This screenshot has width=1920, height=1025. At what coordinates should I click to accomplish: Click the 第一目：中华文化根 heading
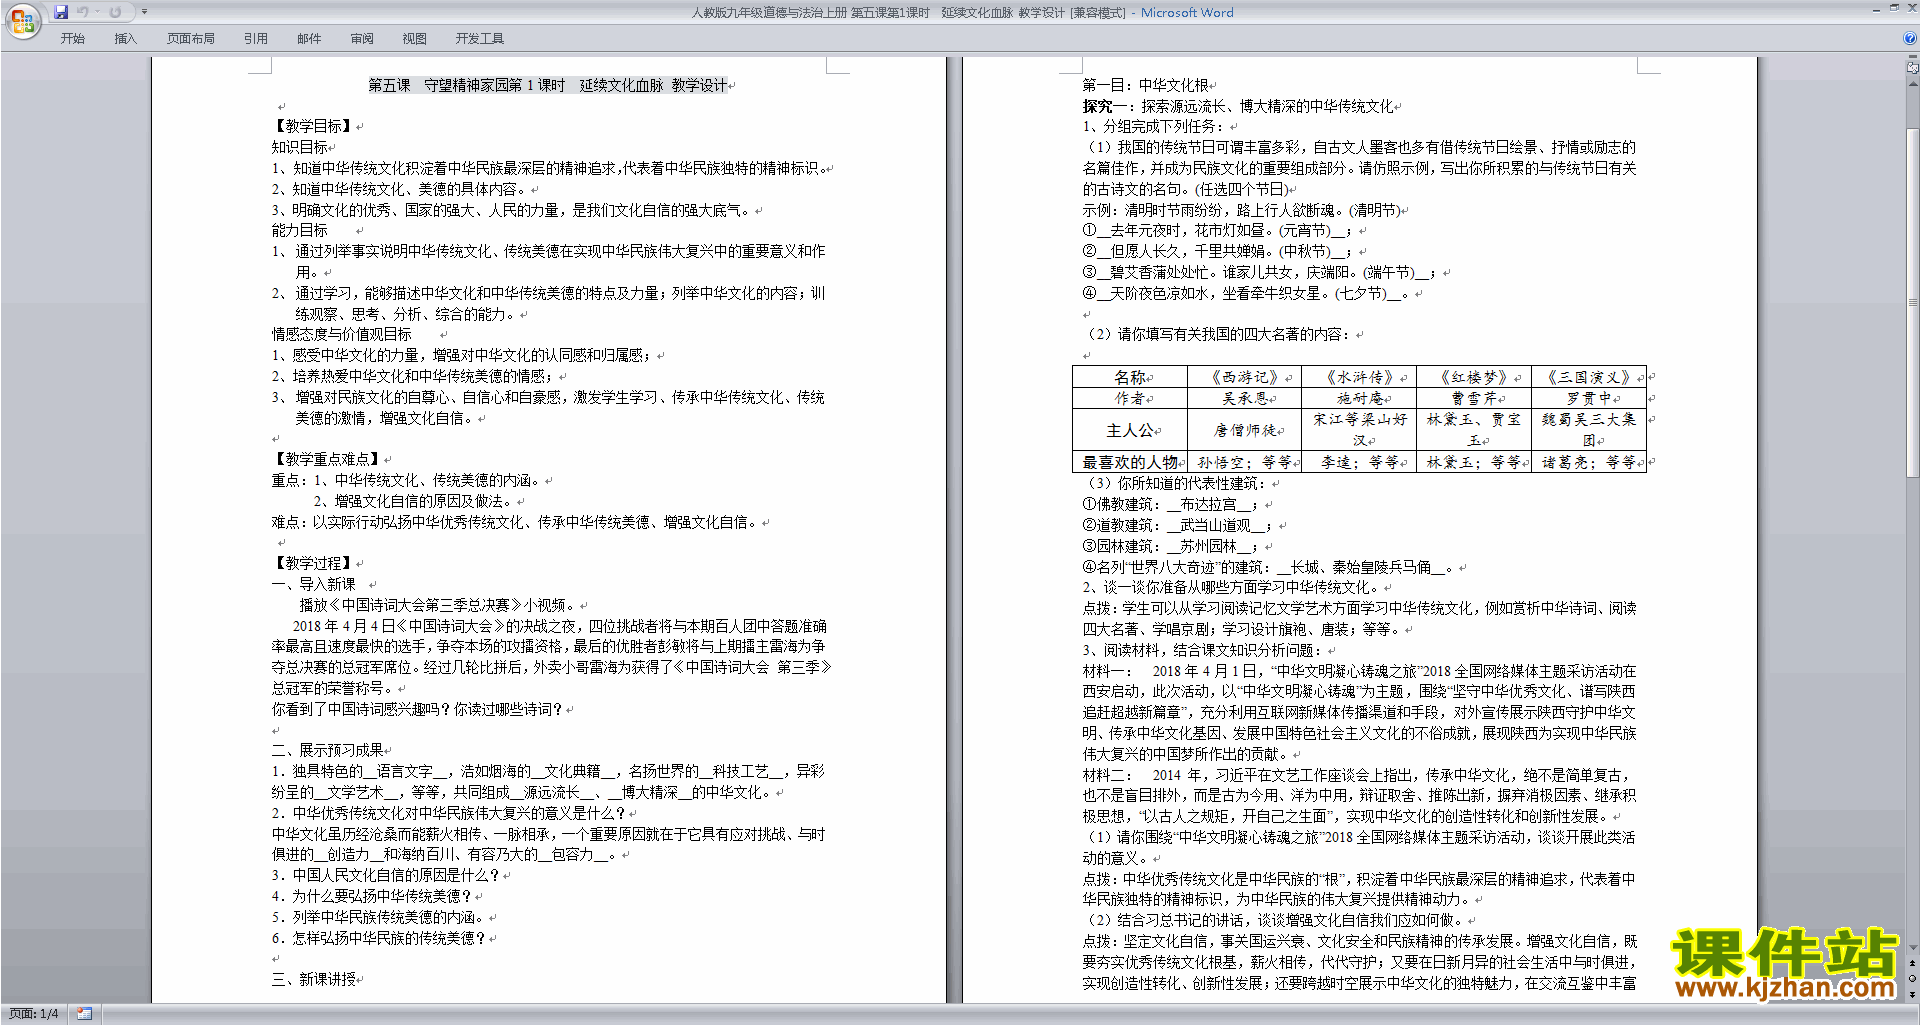point(1146,86)
